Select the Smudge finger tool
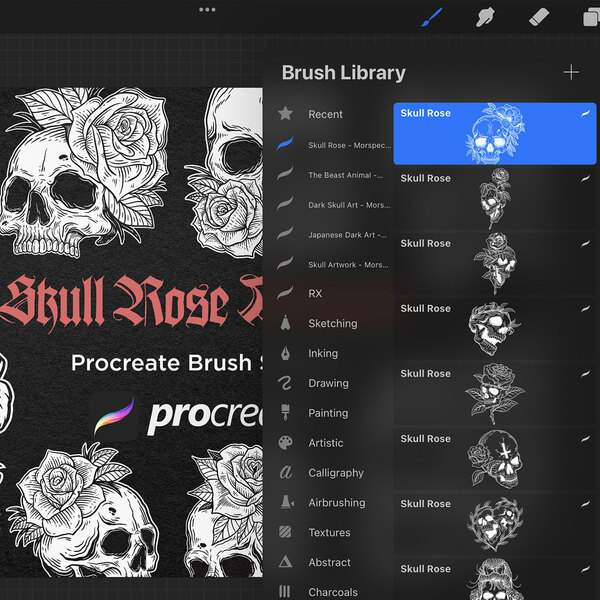The width and height of the screenshot is (600, 600). pyautogui.click(x=485, y=17)
